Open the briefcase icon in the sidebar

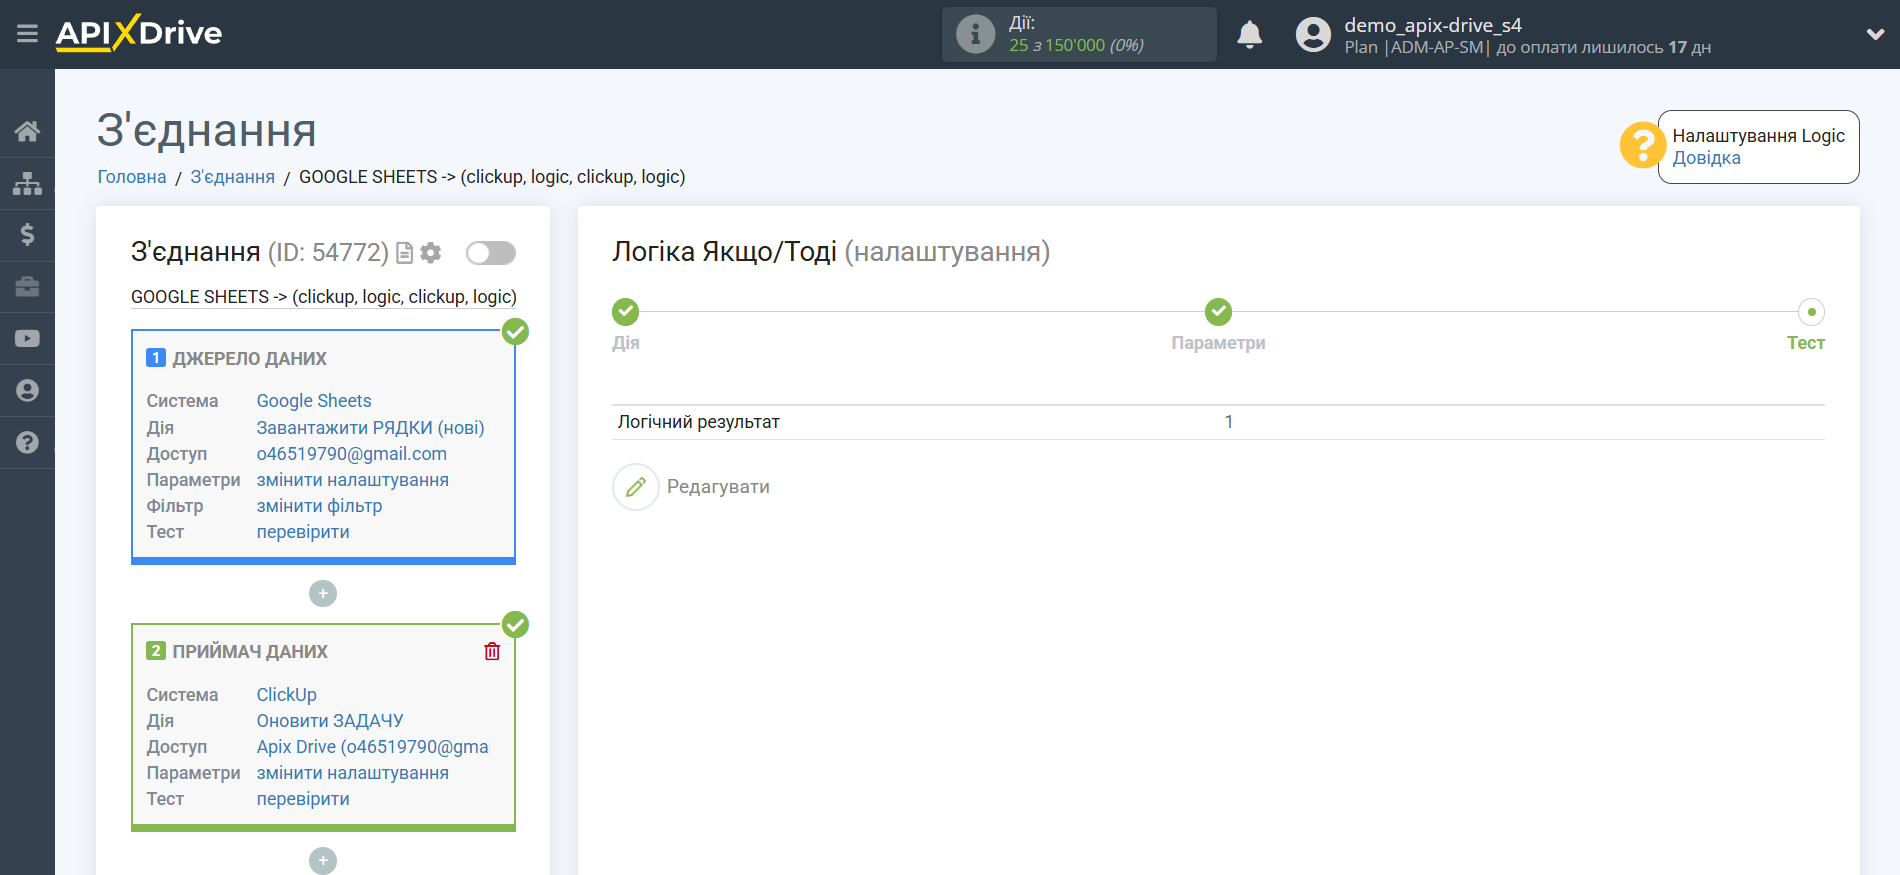(x=27, y=287)
